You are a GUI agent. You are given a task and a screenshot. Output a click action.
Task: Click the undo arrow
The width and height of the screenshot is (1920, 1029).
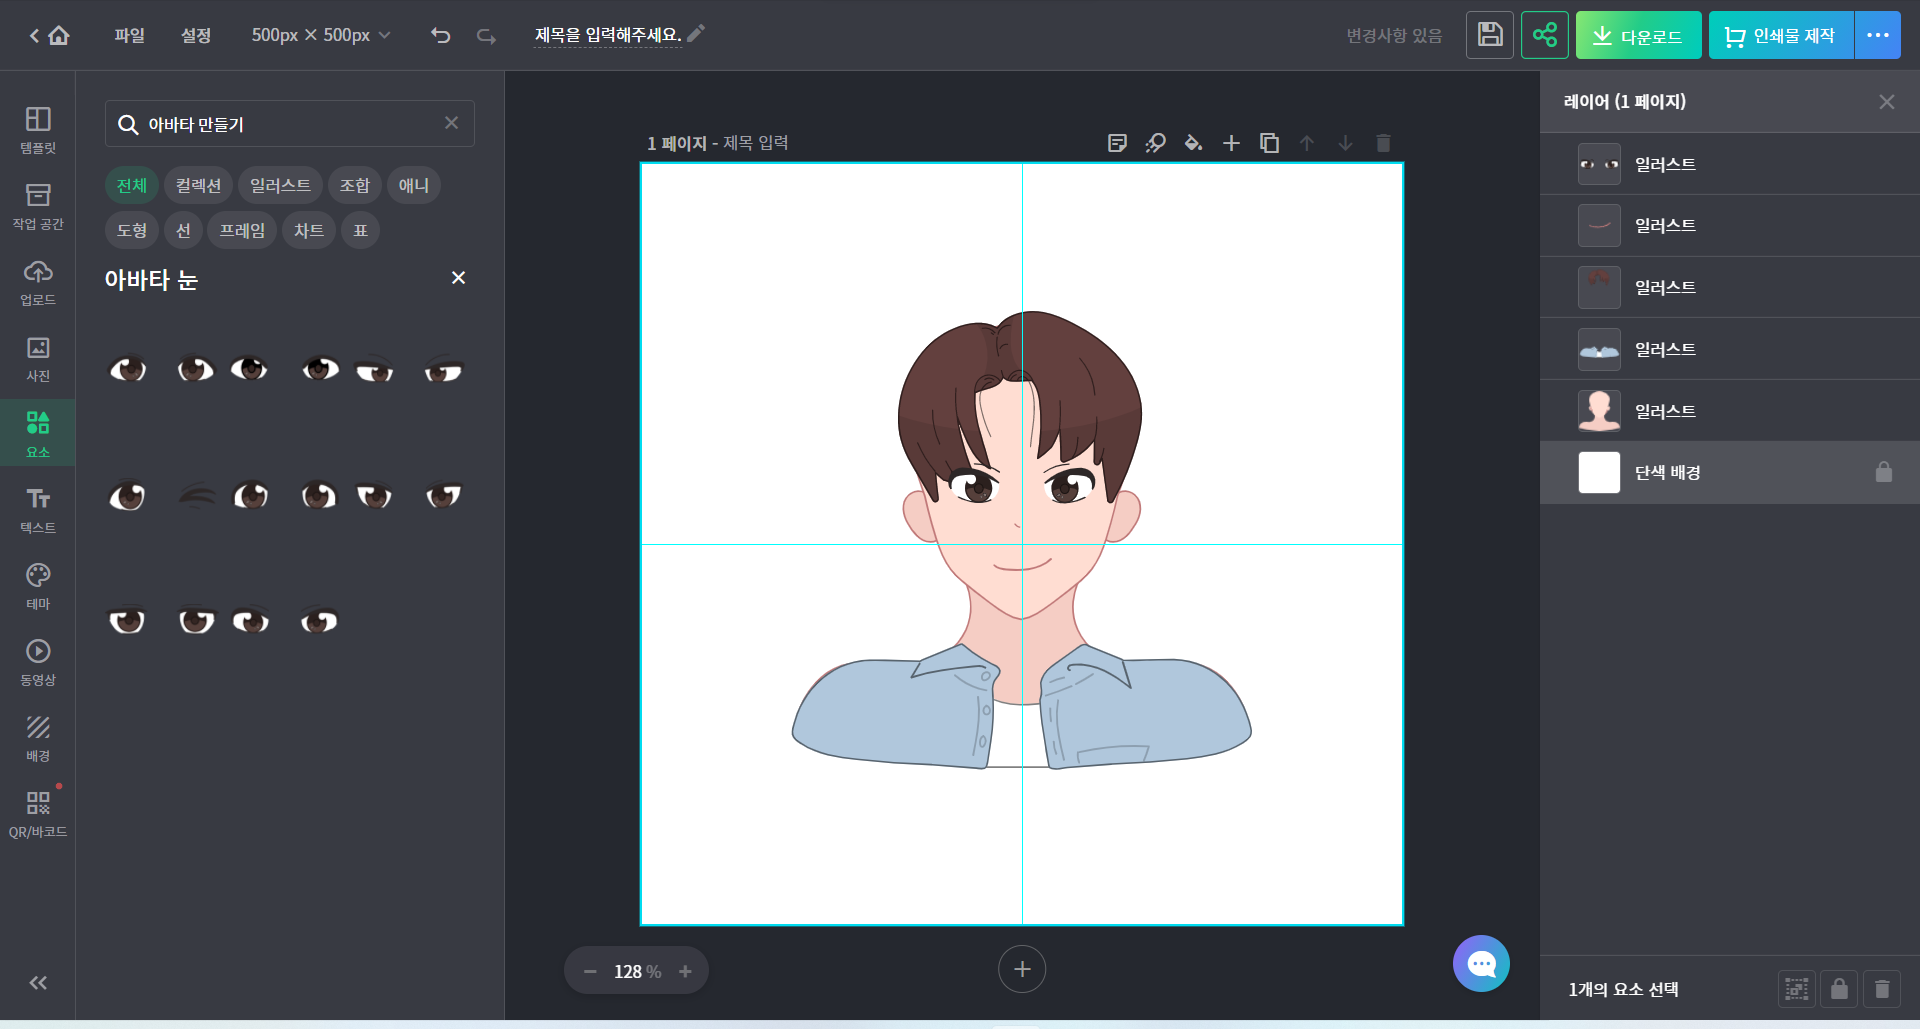(x=440, y=36)
